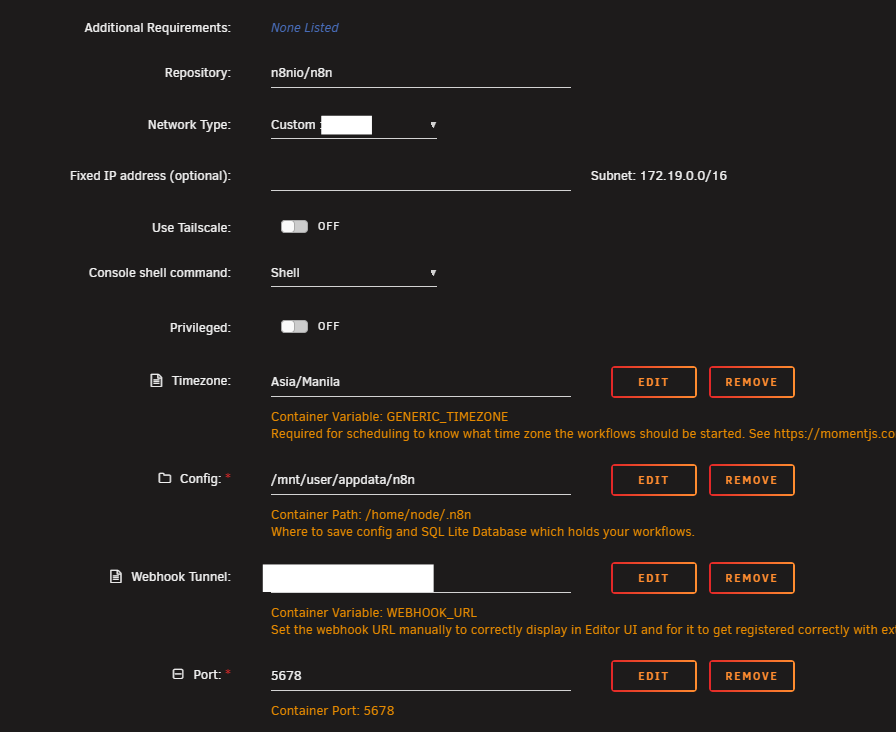
Task: Edit the Port 5678 mapping
Action: [x=653, y=675]
